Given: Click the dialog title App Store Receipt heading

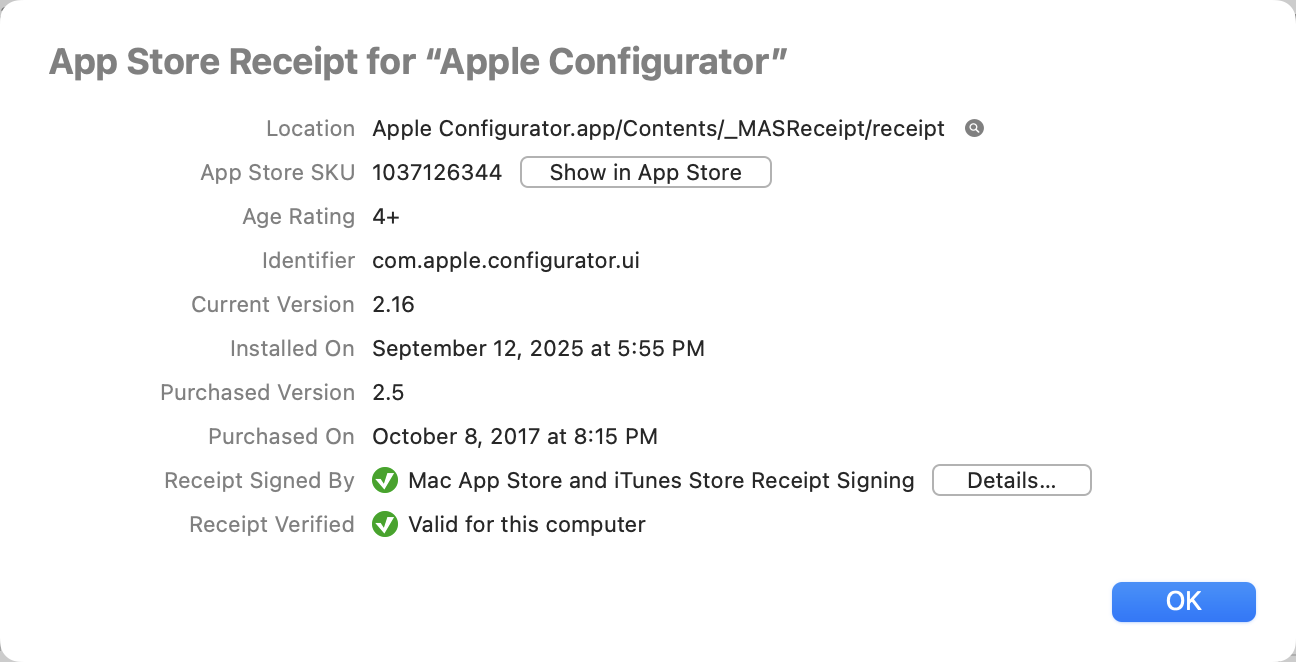Looking at the screenshot, I should click(x=417, y=61).
